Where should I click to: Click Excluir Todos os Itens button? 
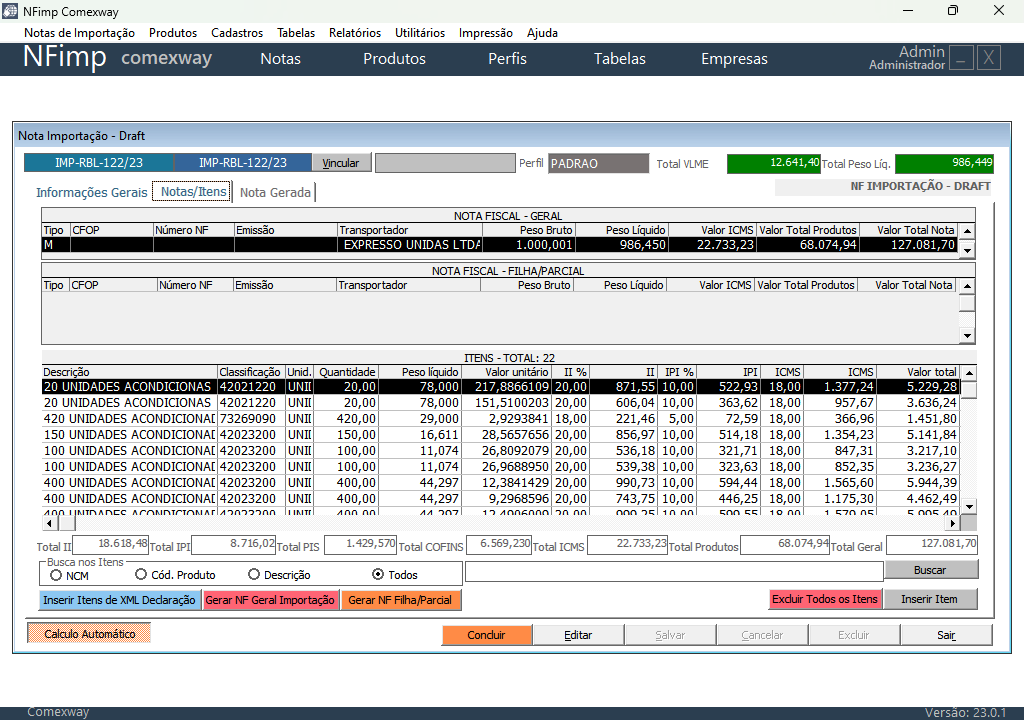[825, 599]
